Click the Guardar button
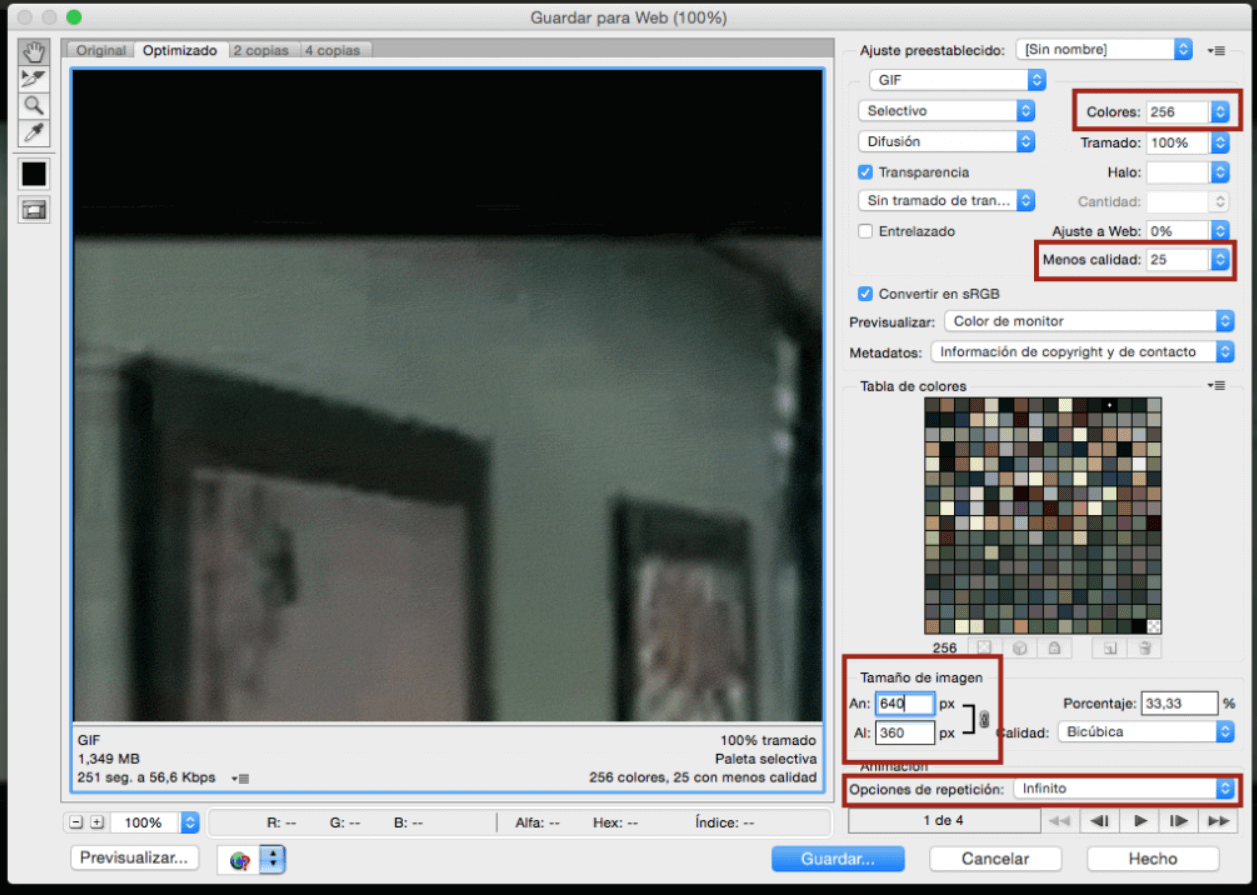This screenshot has width=1257, height=895. tap(838, 858)
